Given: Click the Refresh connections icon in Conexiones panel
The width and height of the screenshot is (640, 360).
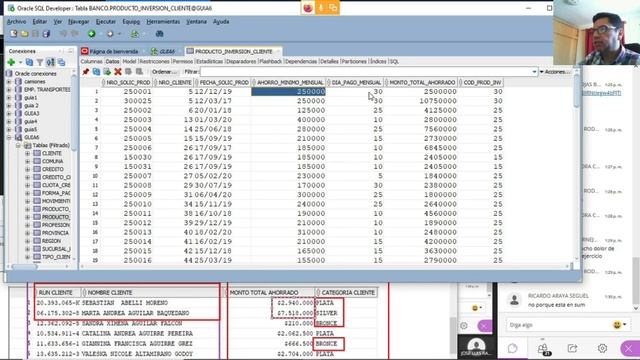Looking at the screenshot, I should (x=29, y=62).
